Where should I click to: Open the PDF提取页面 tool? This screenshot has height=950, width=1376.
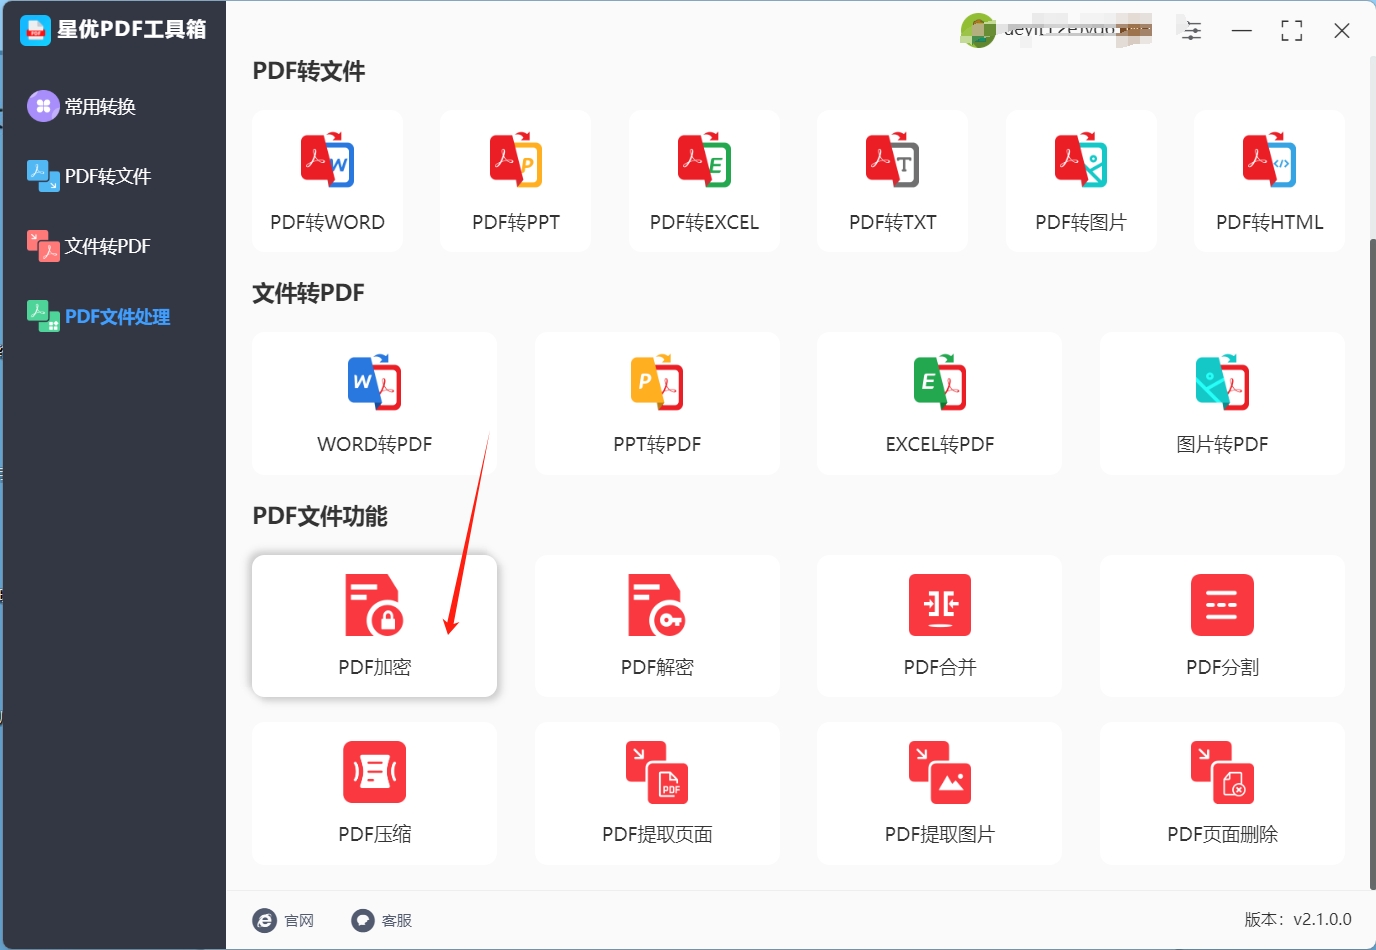click(x=657, y=793)
